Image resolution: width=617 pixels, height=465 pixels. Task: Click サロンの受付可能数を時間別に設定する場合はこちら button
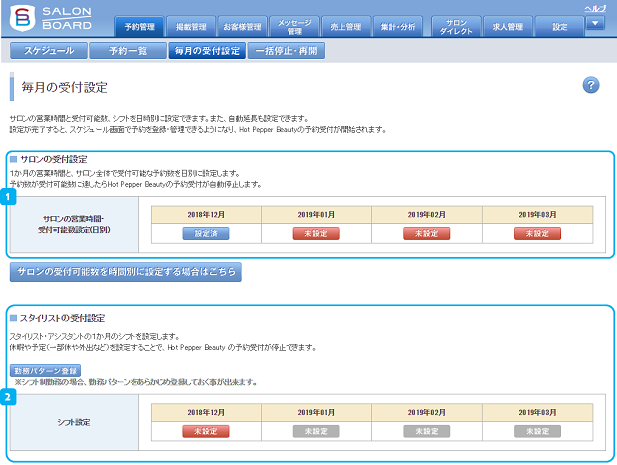point(125,272)
